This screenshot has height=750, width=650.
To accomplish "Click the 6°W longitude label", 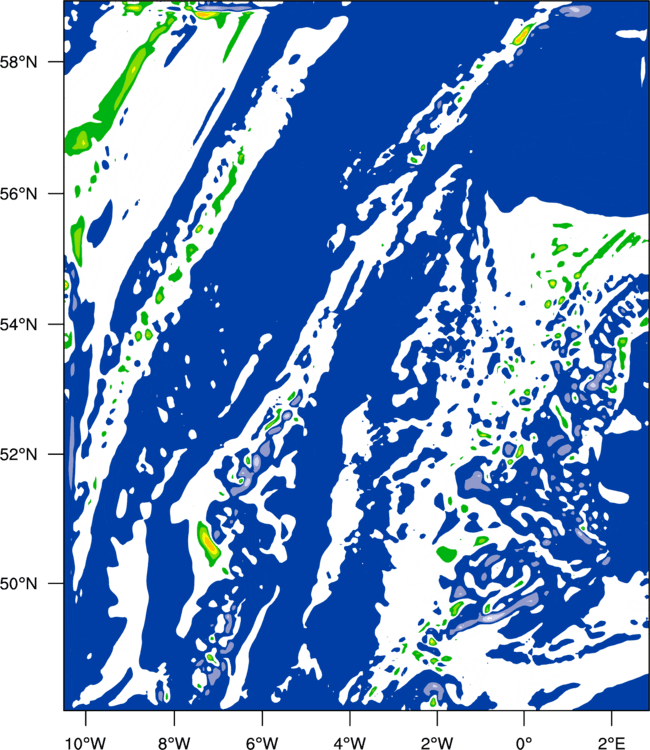I will pos(262,742).
